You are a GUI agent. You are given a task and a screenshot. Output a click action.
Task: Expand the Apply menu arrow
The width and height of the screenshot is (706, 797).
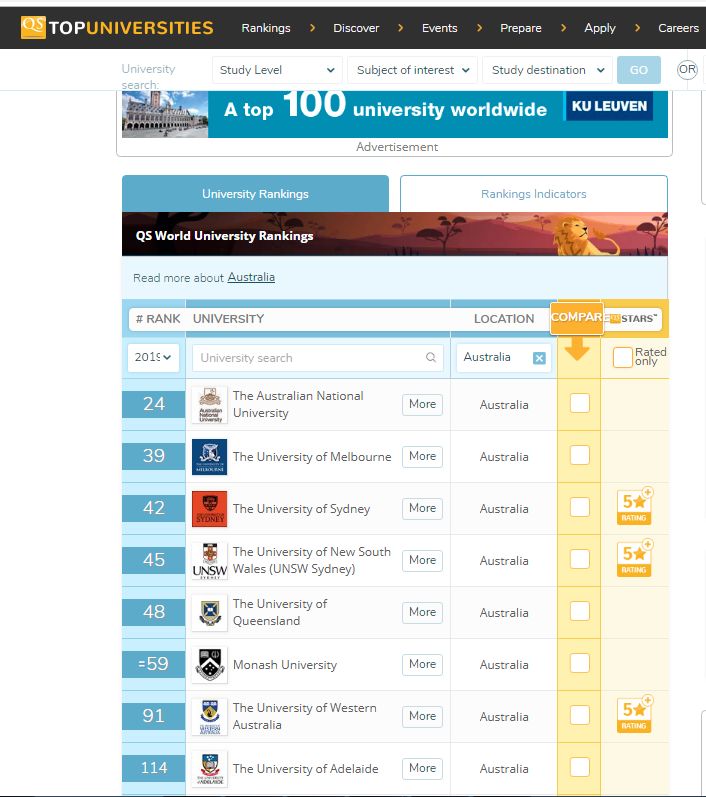point(637,28)
